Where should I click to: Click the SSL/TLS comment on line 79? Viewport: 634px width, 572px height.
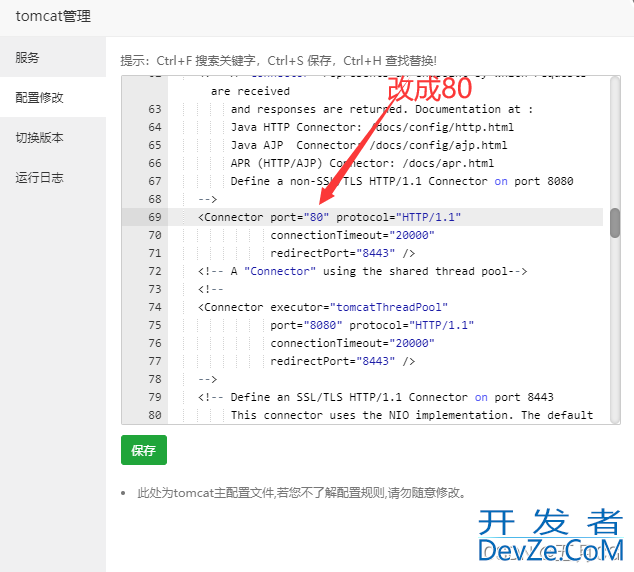coord(376,397)
